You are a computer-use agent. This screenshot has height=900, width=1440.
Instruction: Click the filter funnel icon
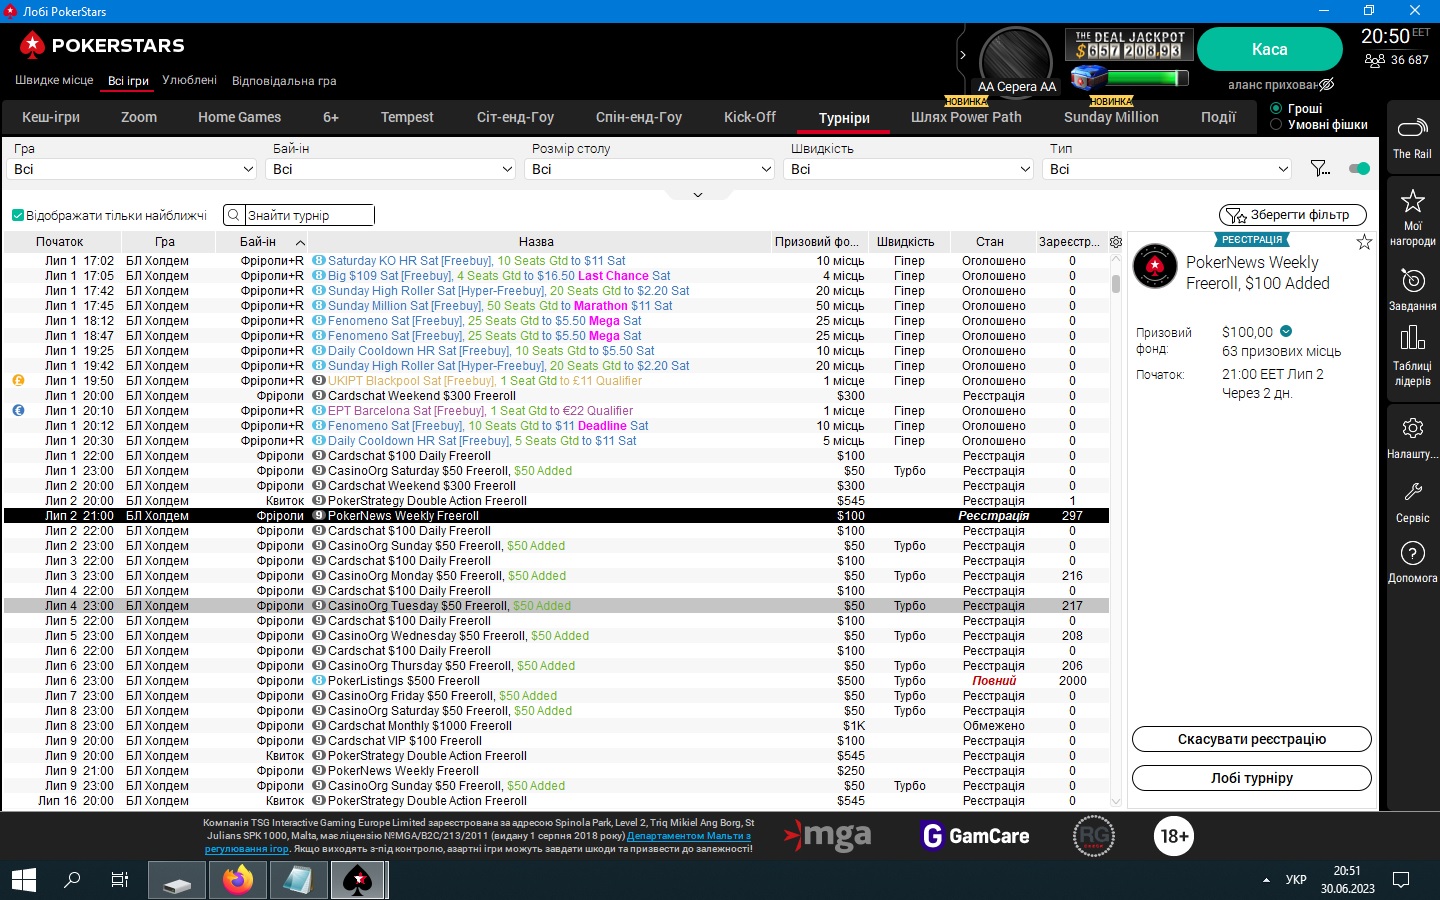pyautogui.click(x=1320, y=169)
